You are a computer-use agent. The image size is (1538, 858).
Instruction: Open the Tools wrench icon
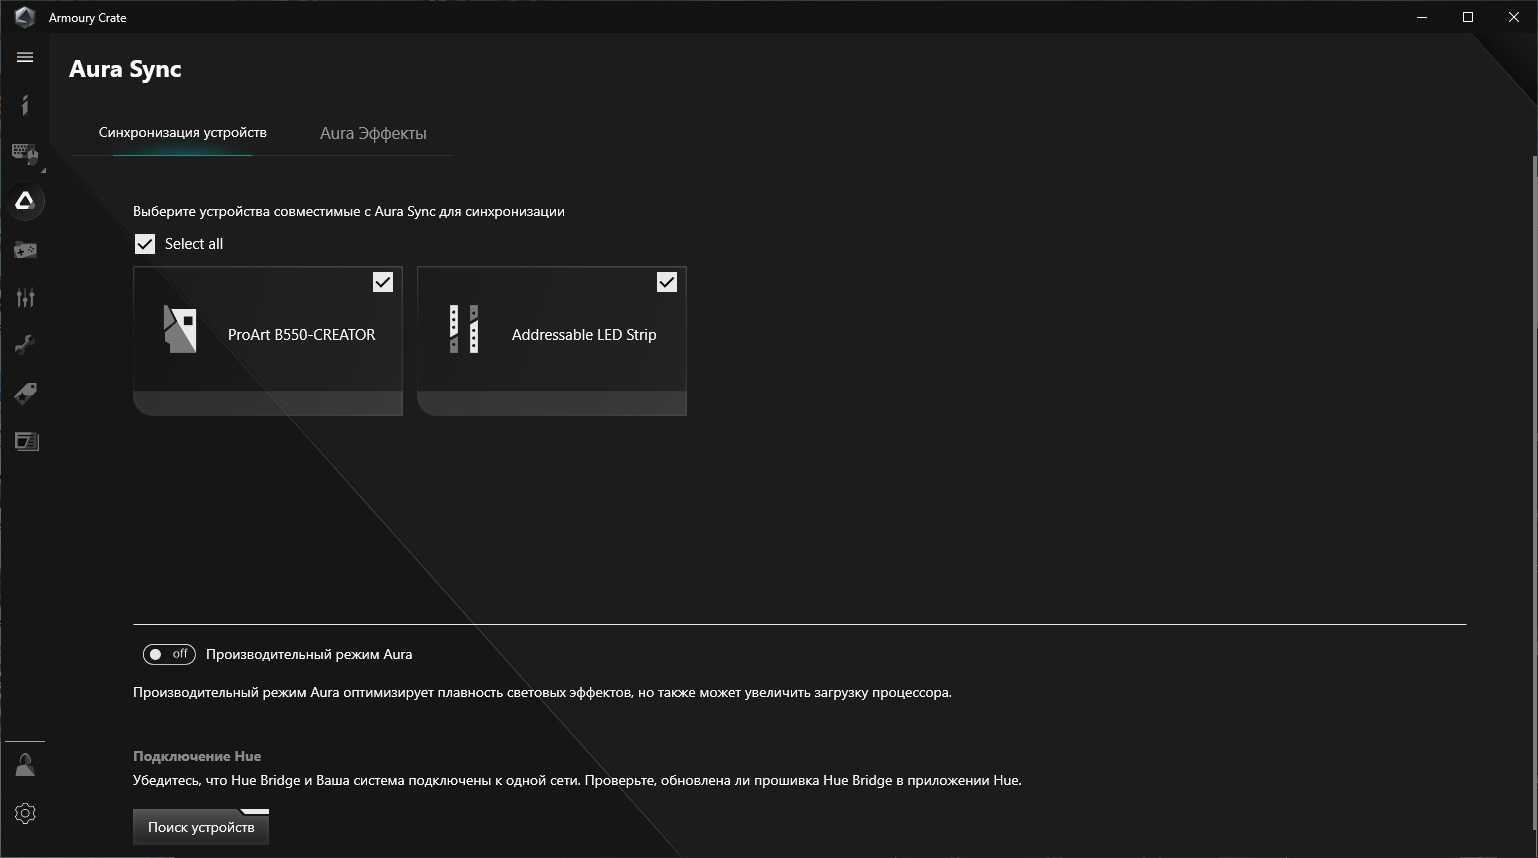25,345
